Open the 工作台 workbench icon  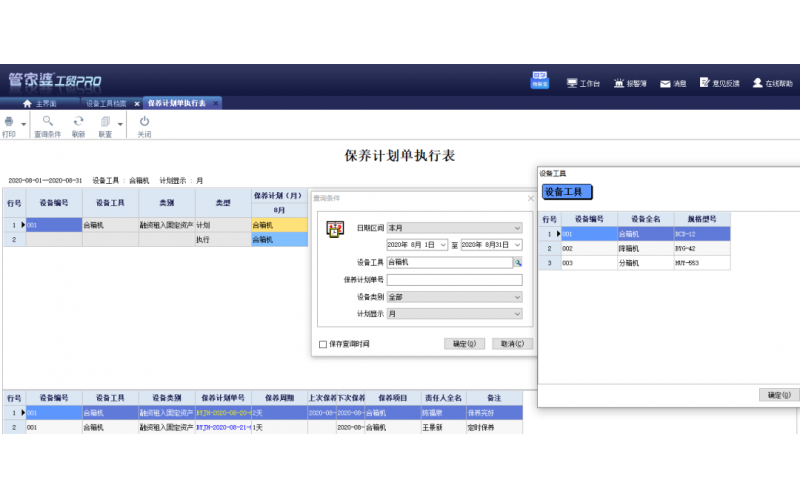[x=572, y=83]
